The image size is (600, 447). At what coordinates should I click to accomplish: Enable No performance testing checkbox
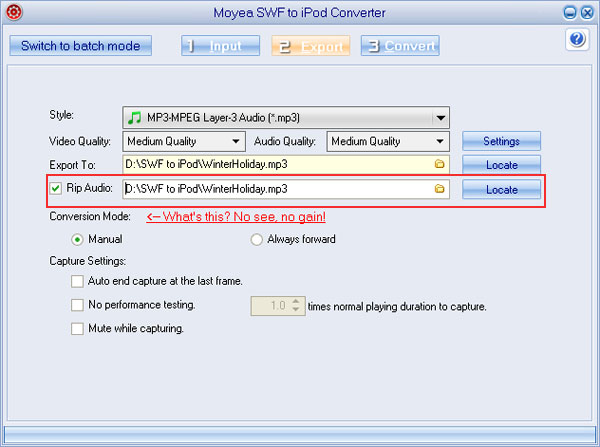tap(77, 305)
